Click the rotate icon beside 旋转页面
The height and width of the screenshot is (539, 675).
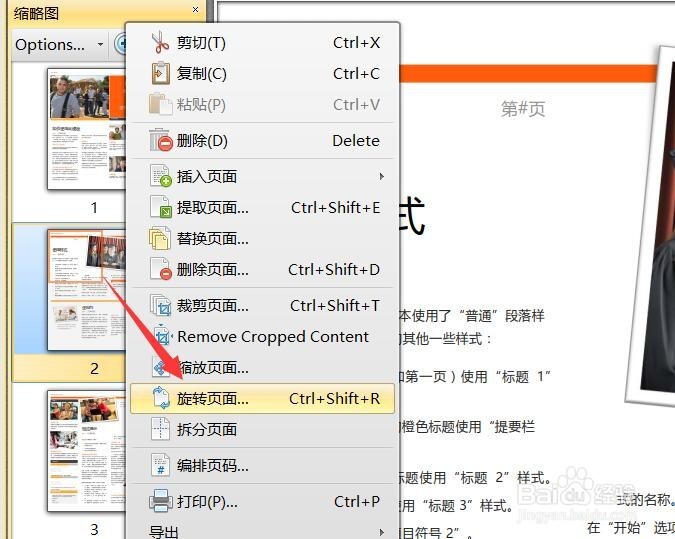point(161,398)
